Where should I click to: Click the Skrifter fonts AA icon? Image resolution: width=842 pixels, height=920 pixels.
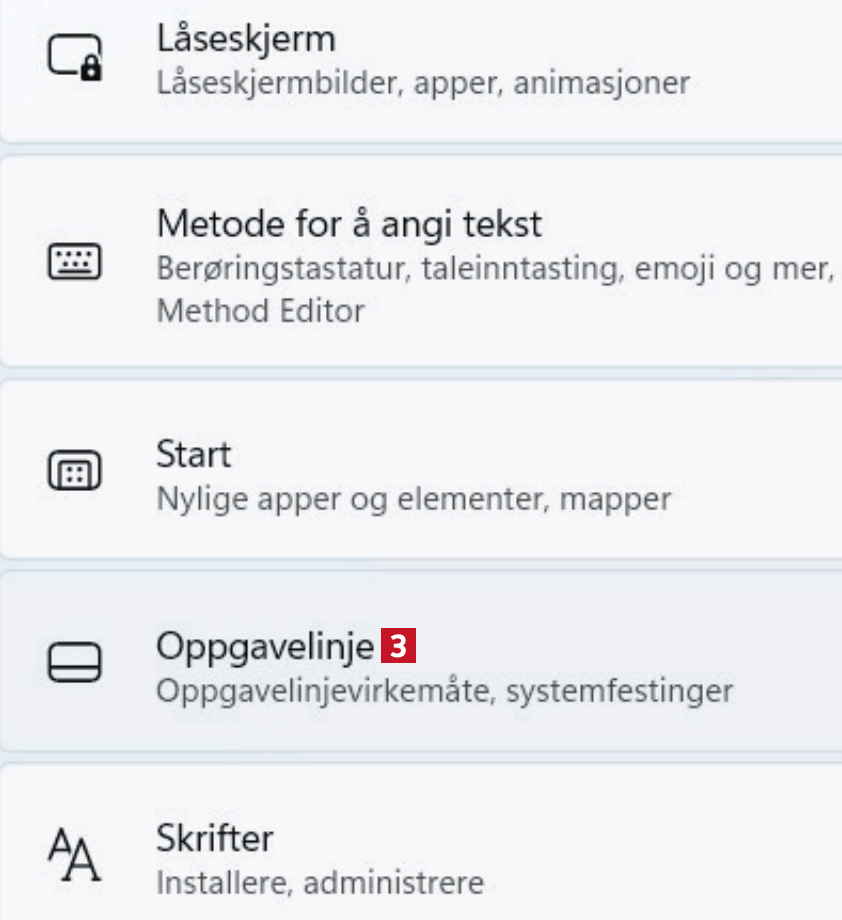[x=75, y=855]
